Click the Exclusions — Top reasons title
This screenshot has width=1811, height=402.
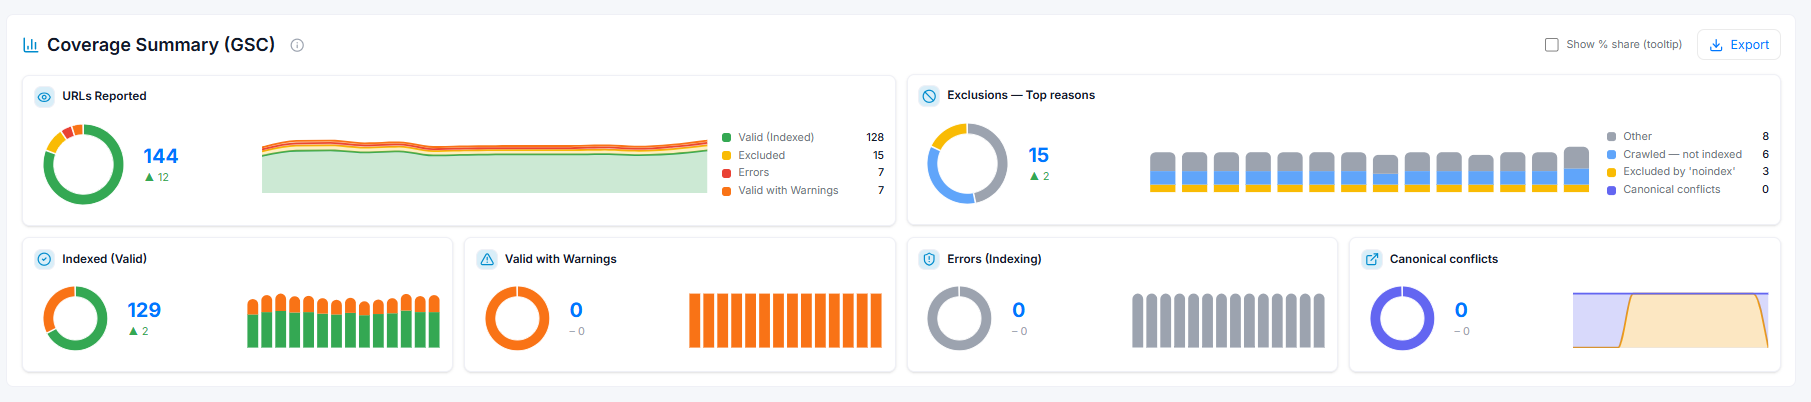1021,95
